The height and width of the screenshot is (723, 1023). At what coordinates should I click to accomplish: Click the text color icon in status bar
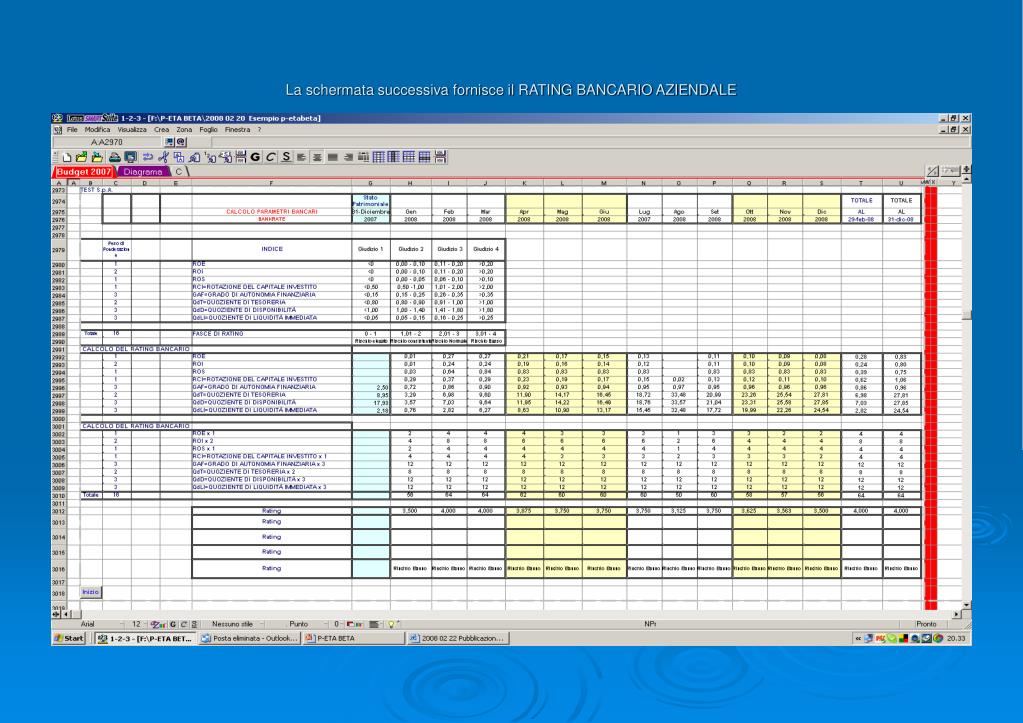[x=158, y=624]
